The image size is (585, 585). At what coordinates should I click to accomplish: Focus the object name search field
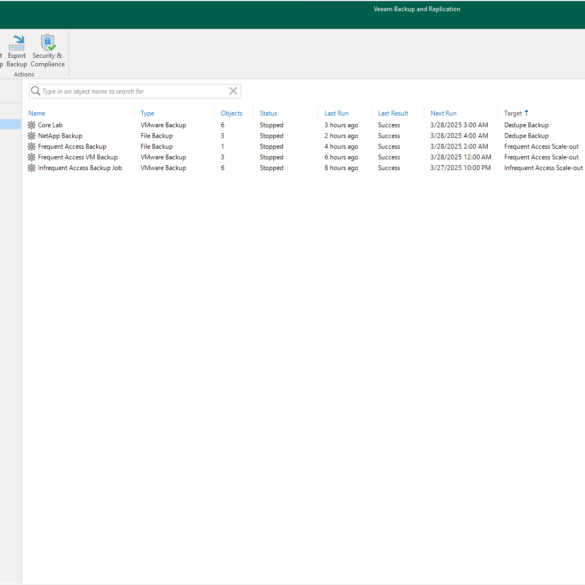[x=135, y=91]
